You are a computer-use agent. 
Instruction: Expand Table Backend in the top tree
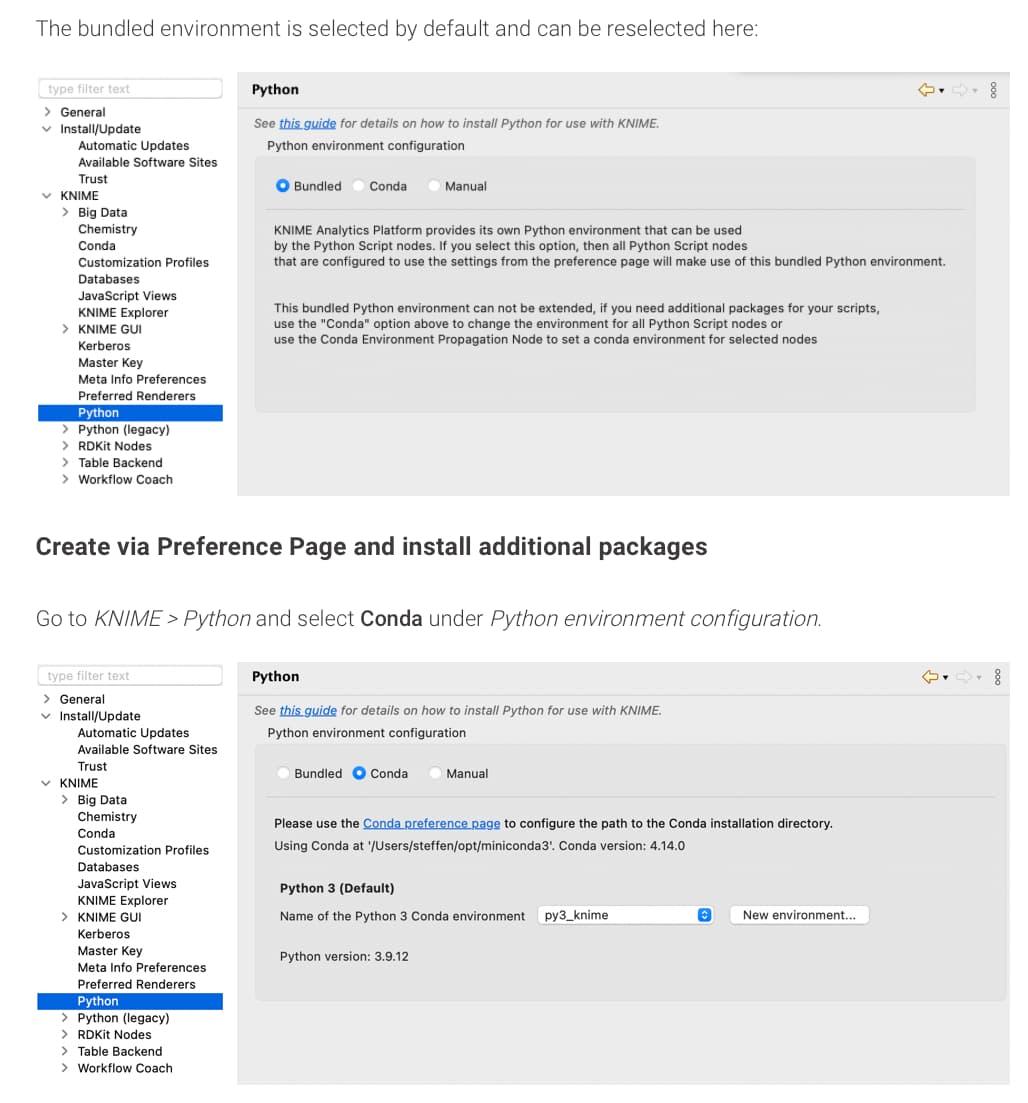[65, 463]
